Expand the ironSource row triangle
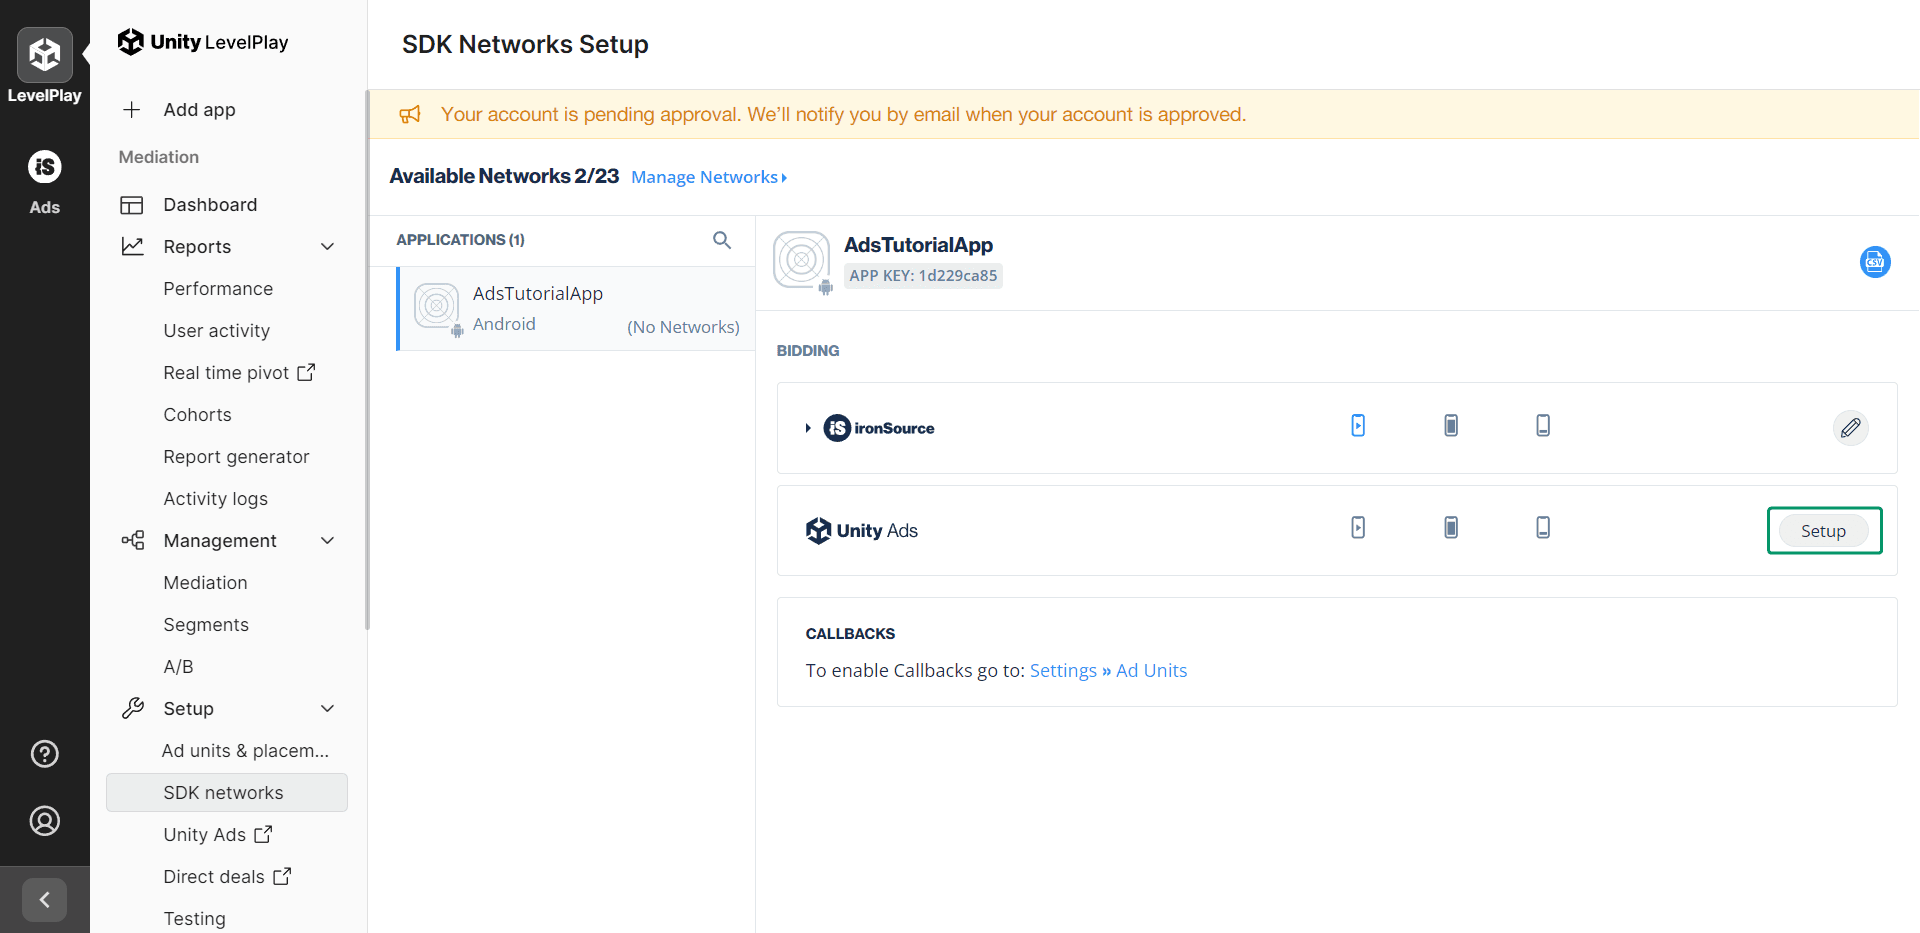 point(808,428)
